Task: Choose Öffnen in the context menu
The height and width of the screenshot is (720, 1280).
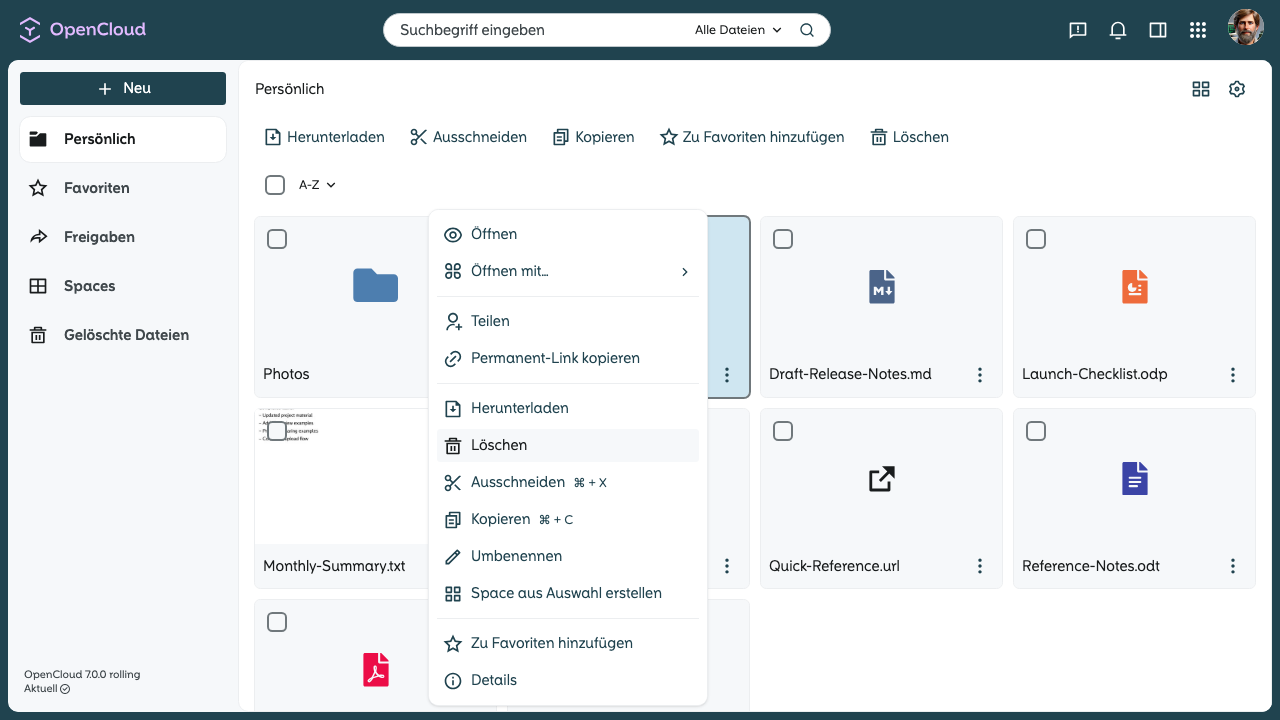Action: pyautogui.click(x=568, y=234)
